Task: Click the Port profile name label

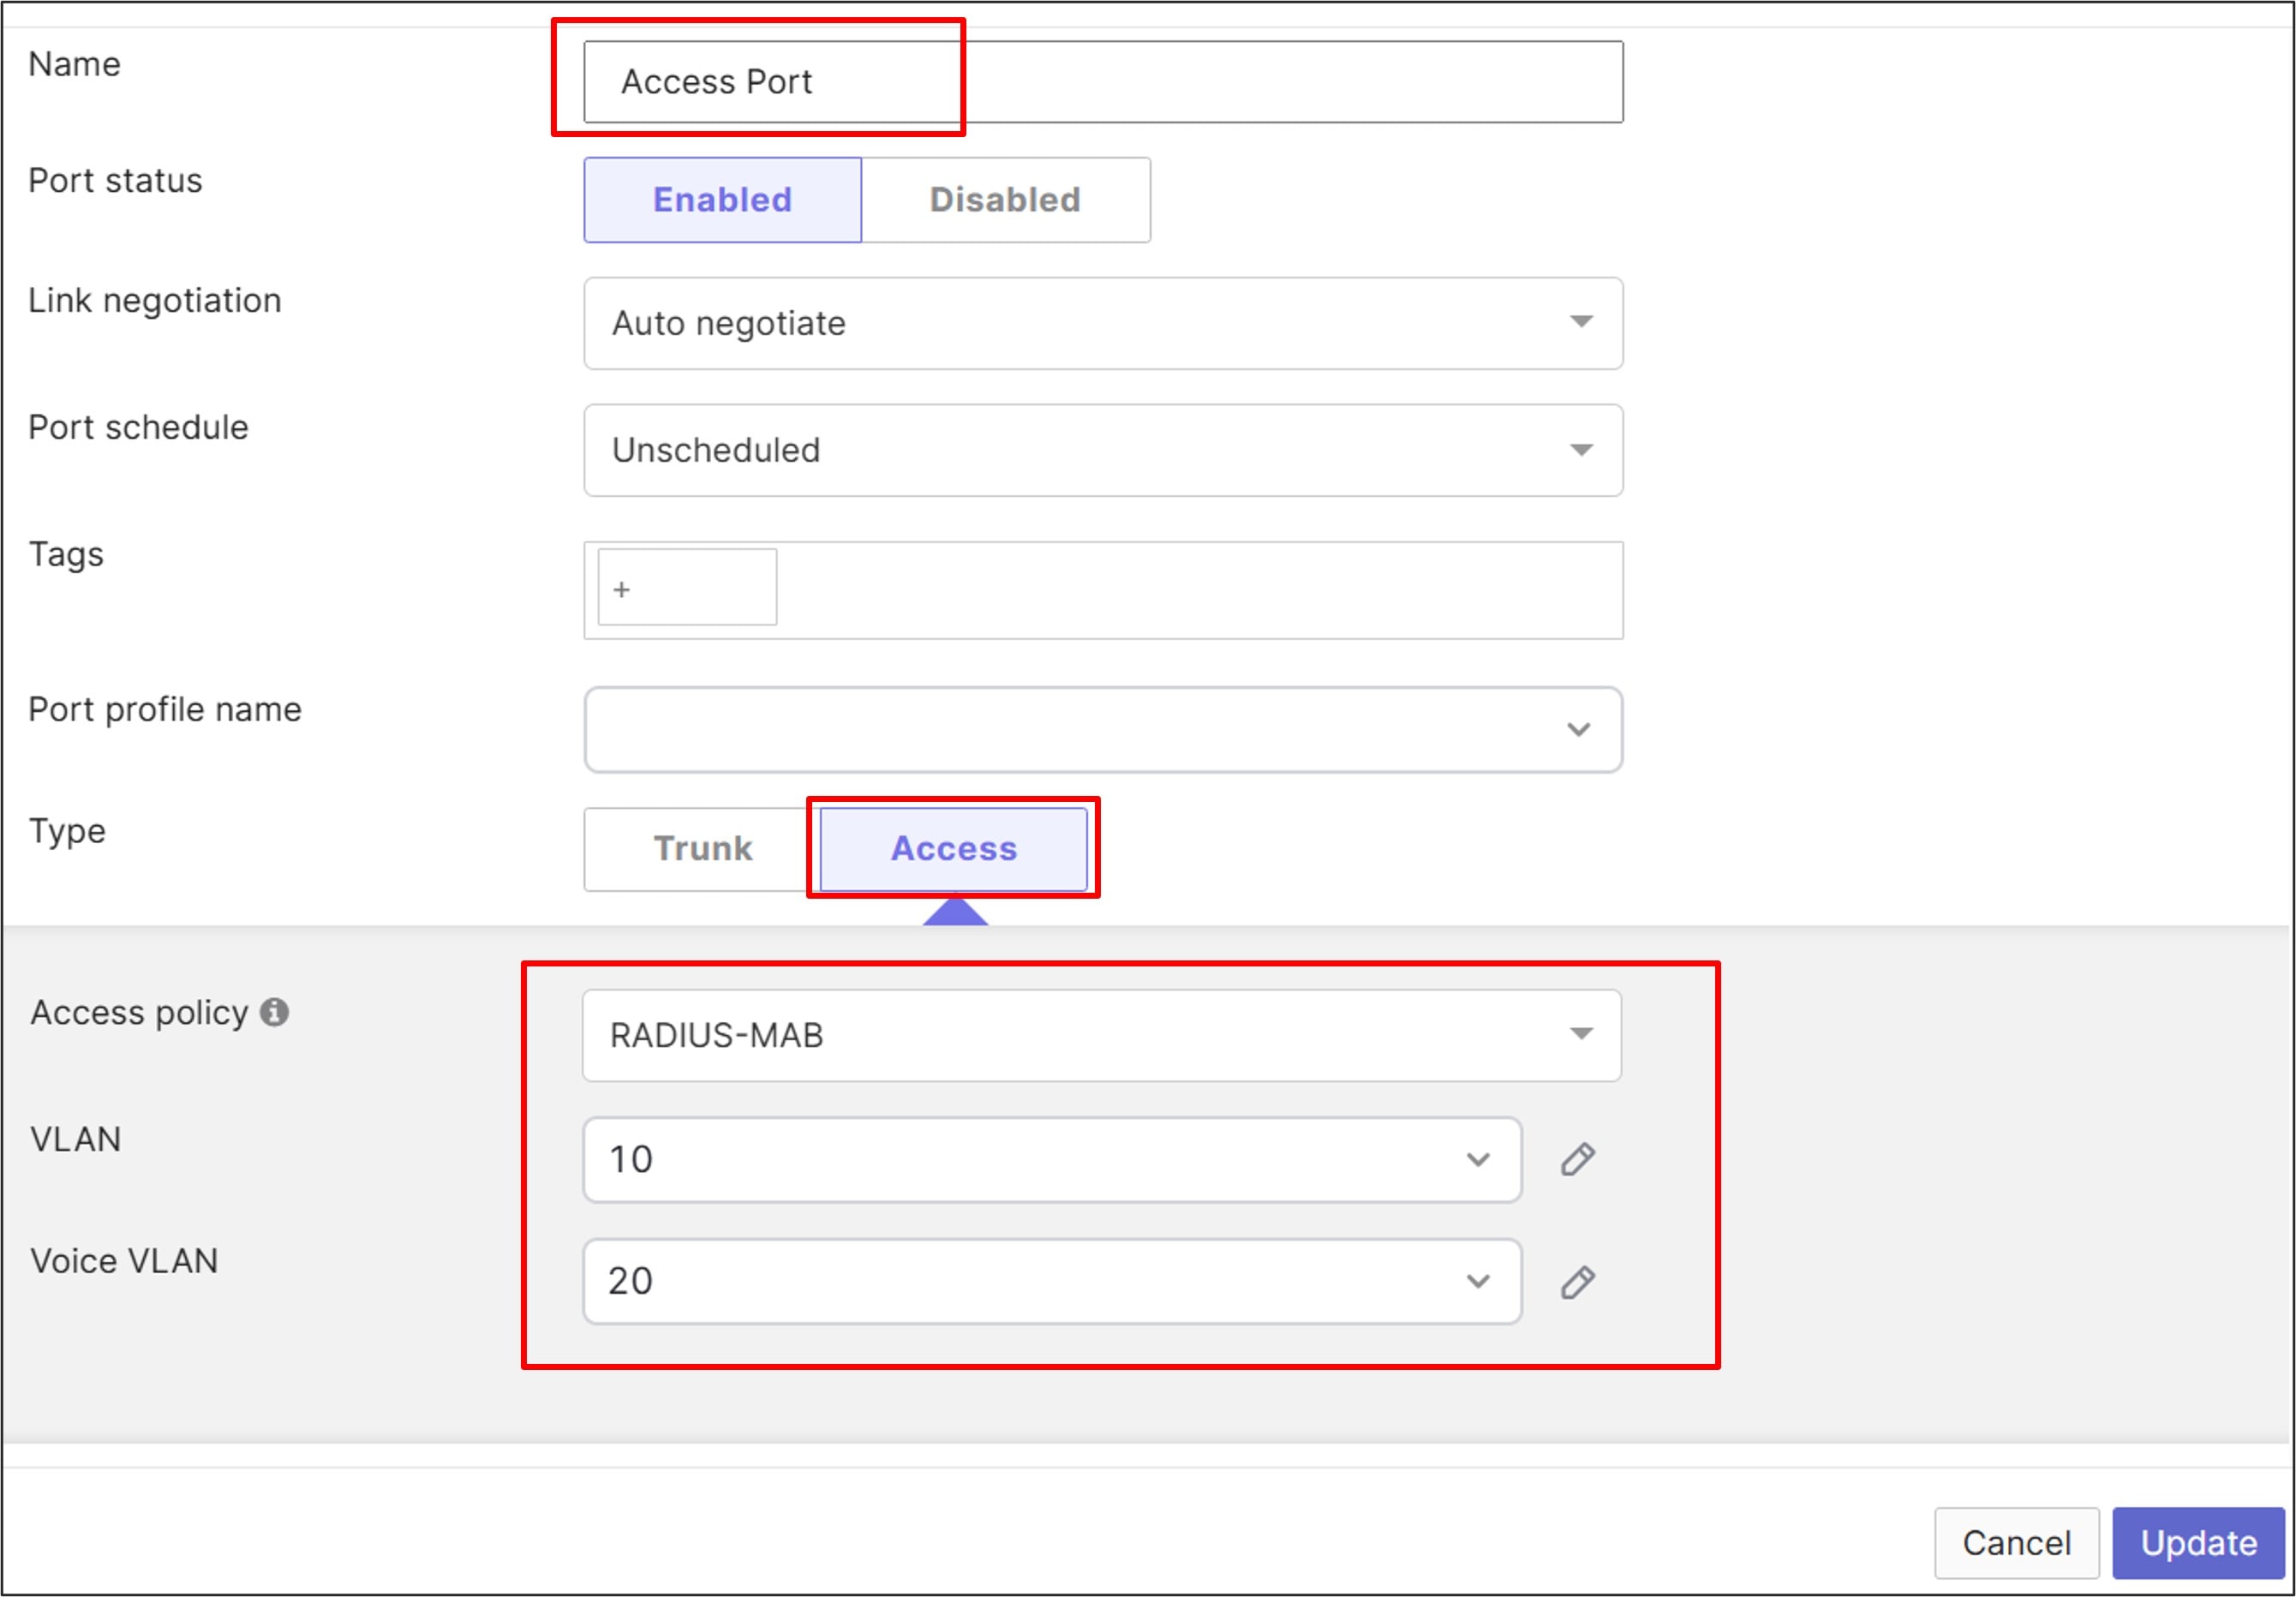Action: [x=165, y=710]
